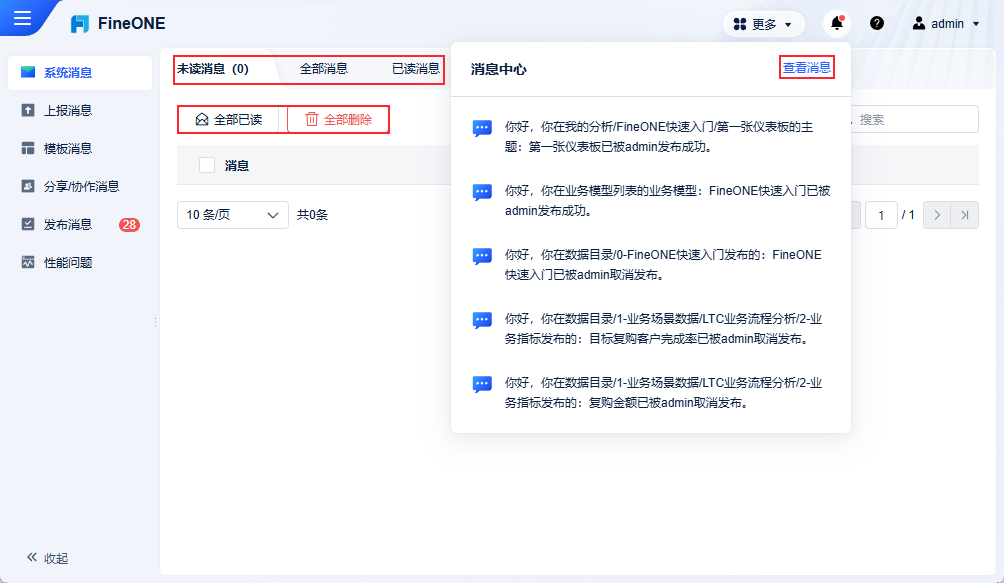This screenshot has width=1004, height=583.
Task: Select 系统消息 in the sidebar
Action: tap(80, 72)
